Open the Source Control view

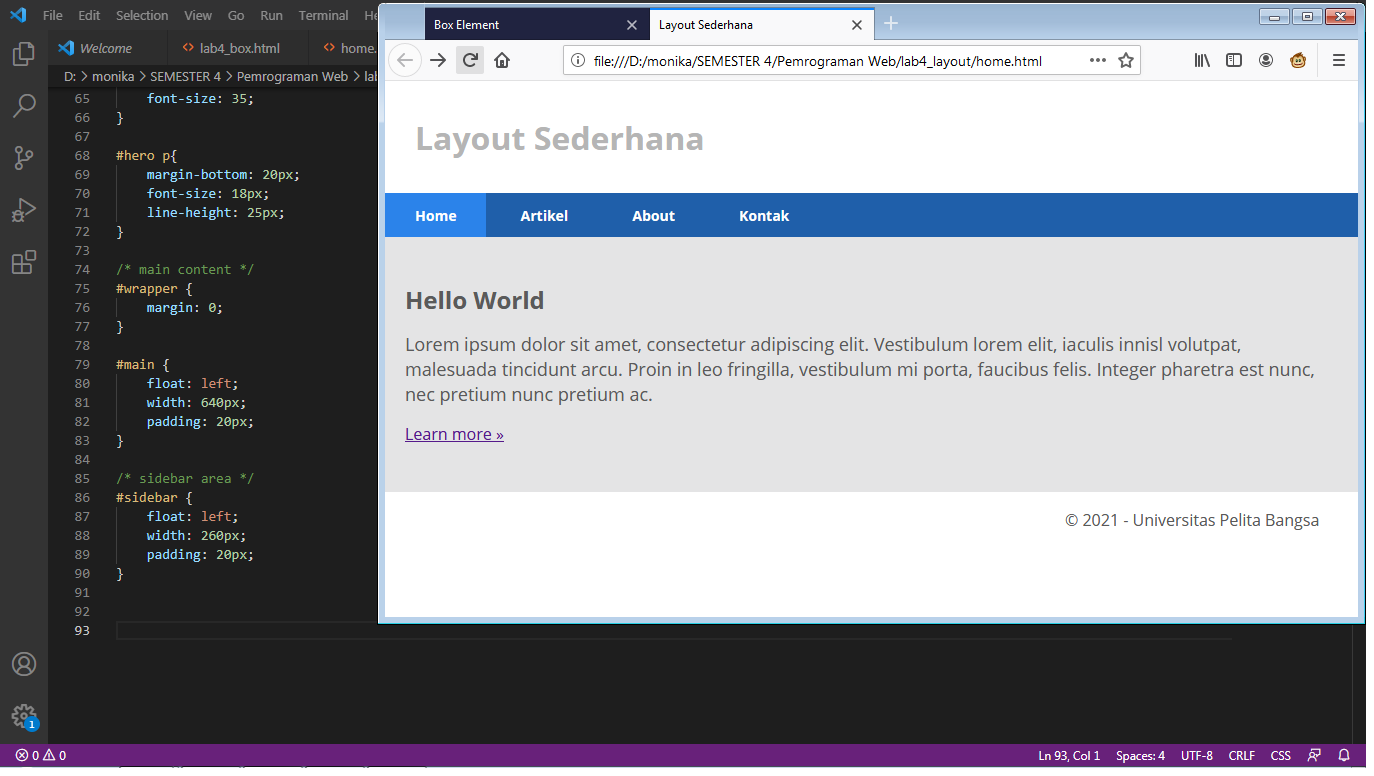[24, 158]
